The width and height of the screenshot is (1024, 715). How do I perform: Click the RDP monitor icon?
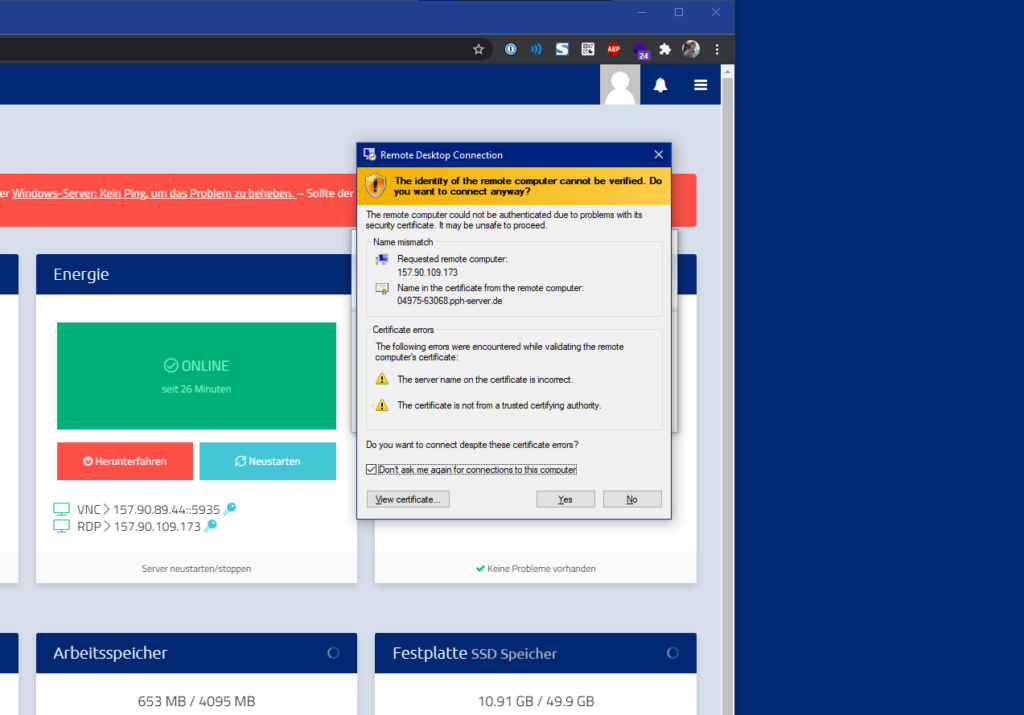61,526
